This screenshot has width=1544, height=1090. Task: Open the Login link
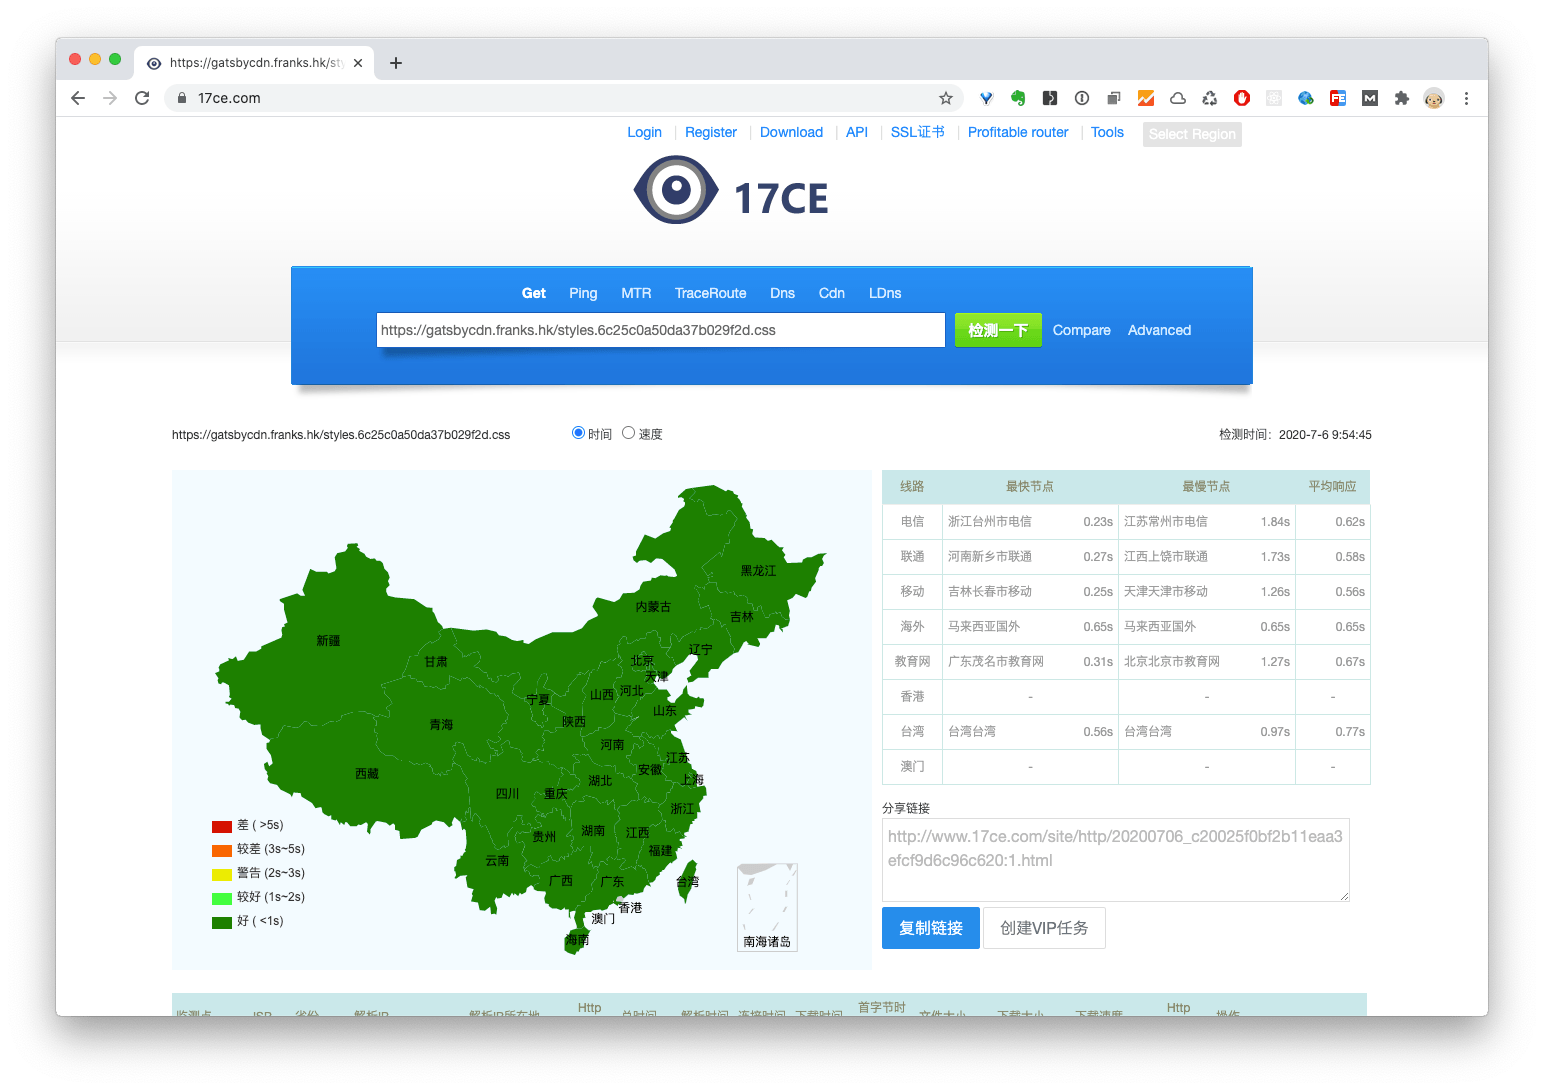tap(644, 132)
